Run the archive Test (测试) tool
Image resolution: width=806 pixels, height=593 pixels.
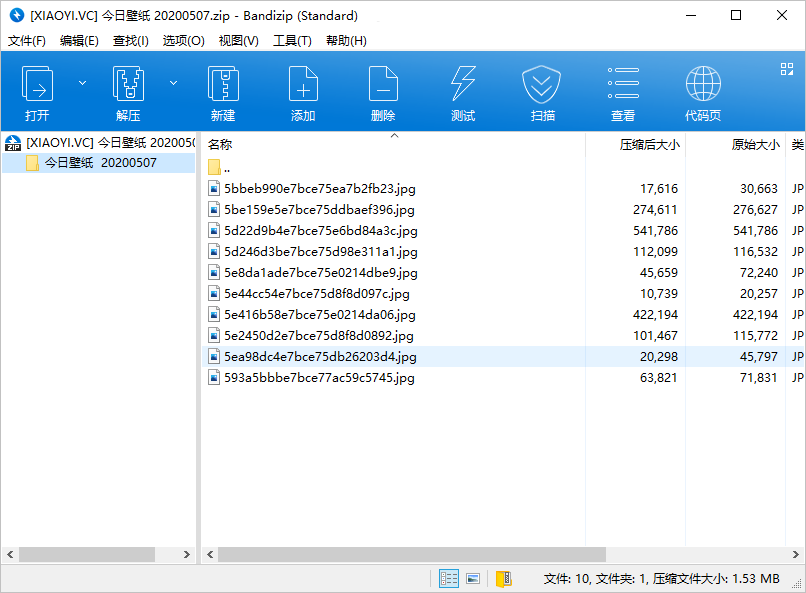[463, 93]
